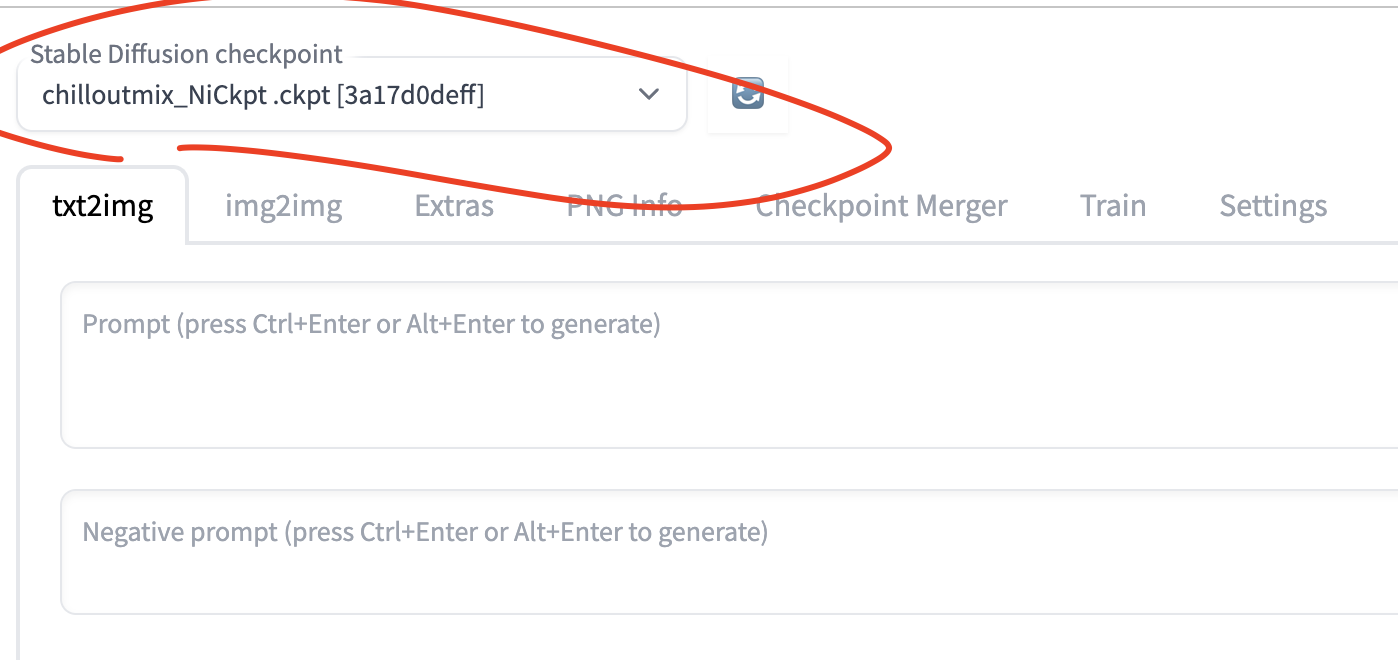Click the checkpoint dropdown chevron arrow
Viewport: 1398px width, 660px height.
click(648, 95)
